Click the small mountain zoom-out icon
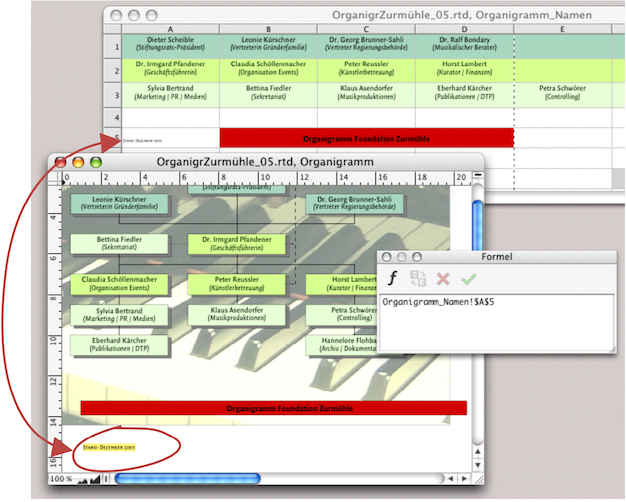626x502 pixels. tap(82, 480)
